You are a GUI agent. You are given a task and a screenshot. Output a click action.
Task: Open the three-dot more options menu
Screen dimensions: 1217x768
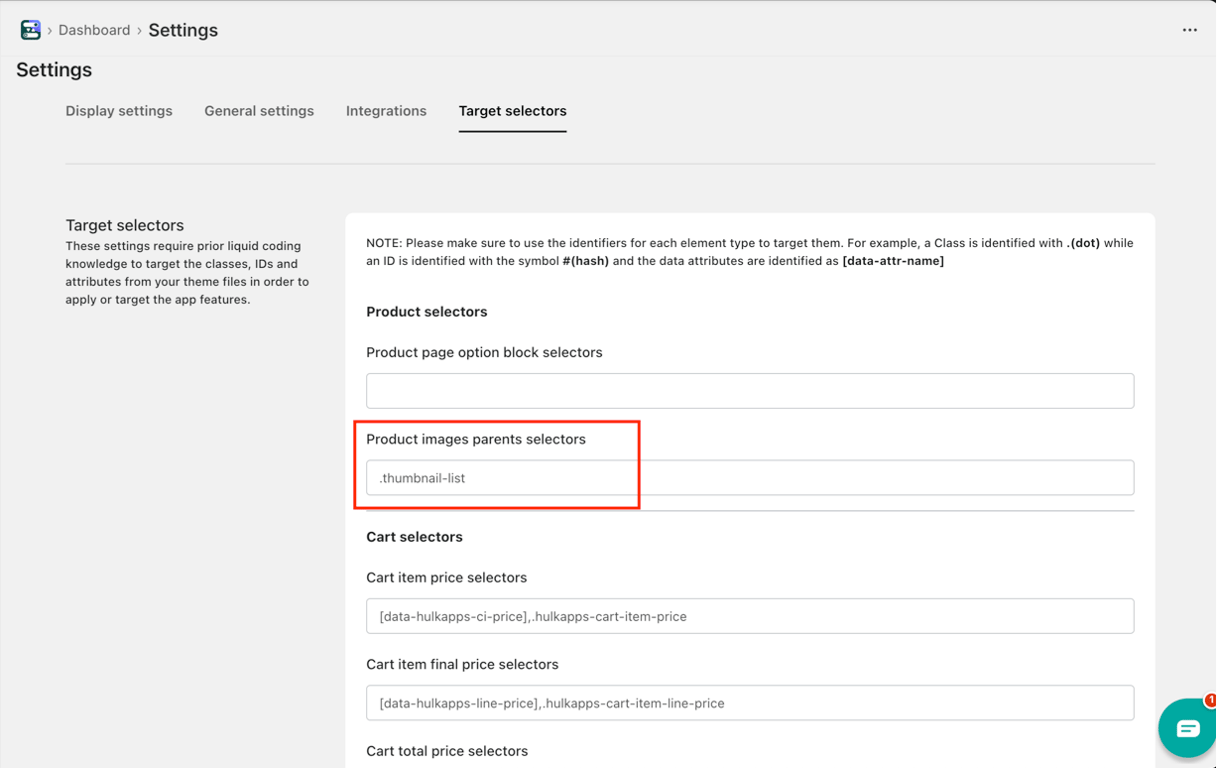coord(1189,30)
